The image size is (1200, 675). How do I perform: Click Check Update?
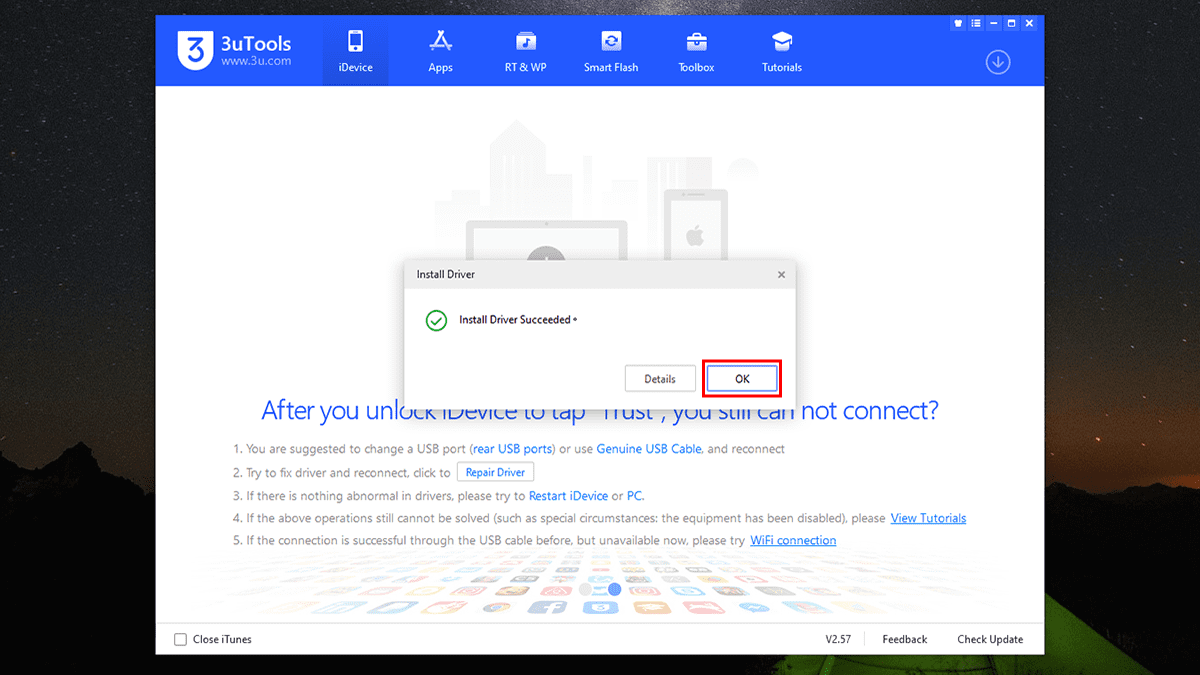coord(989,639)
